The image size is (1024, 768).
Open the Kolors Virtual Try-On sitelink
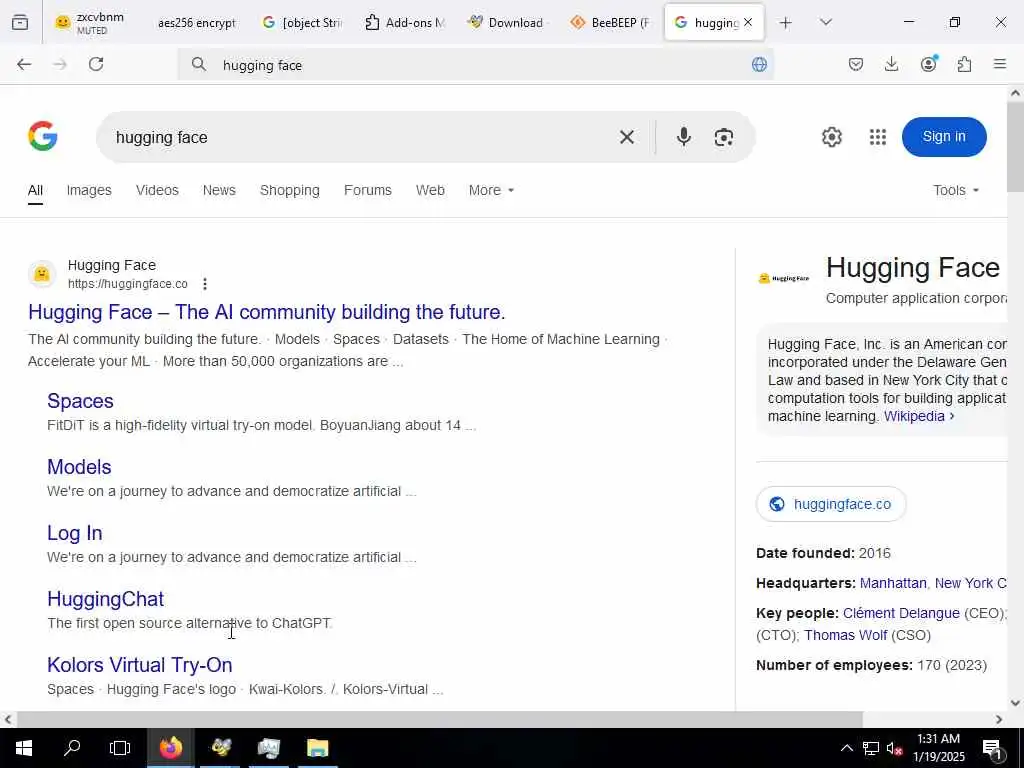pos(140,665)
